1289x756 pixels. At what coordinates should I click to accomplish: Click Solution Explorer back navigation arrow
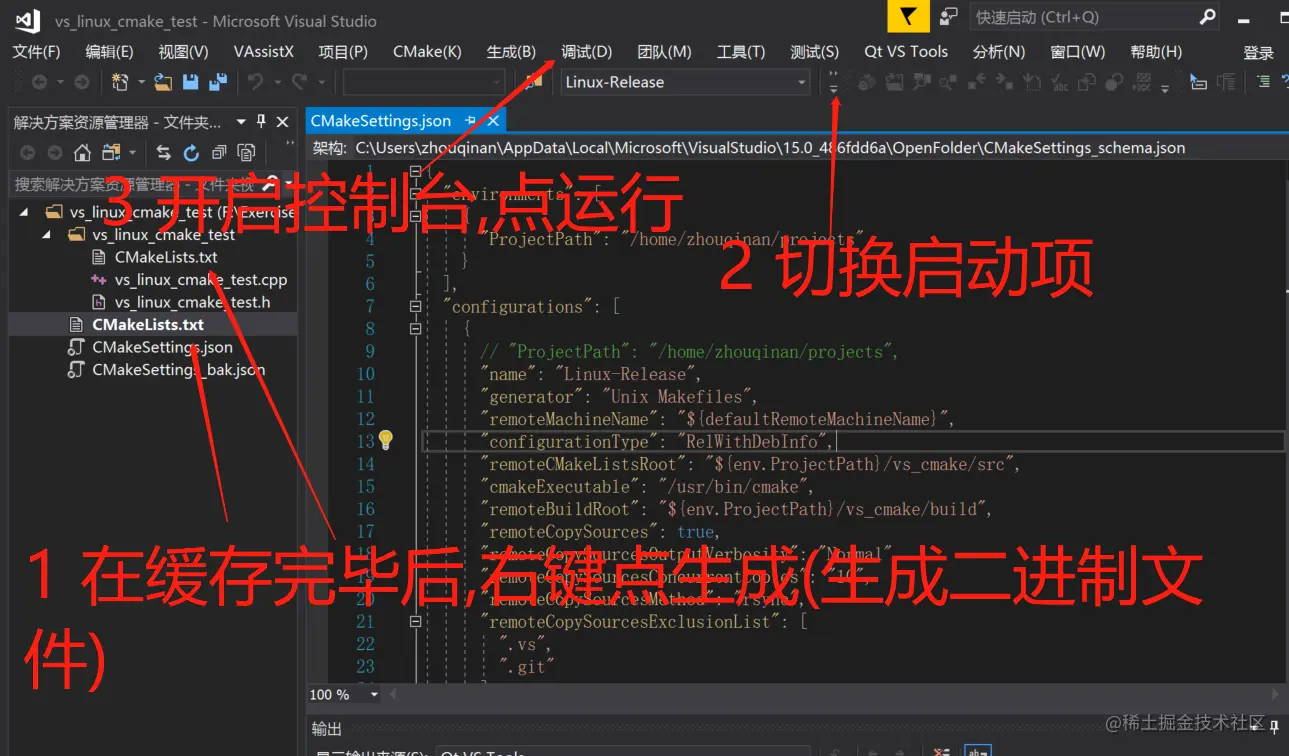pos(27,153)
